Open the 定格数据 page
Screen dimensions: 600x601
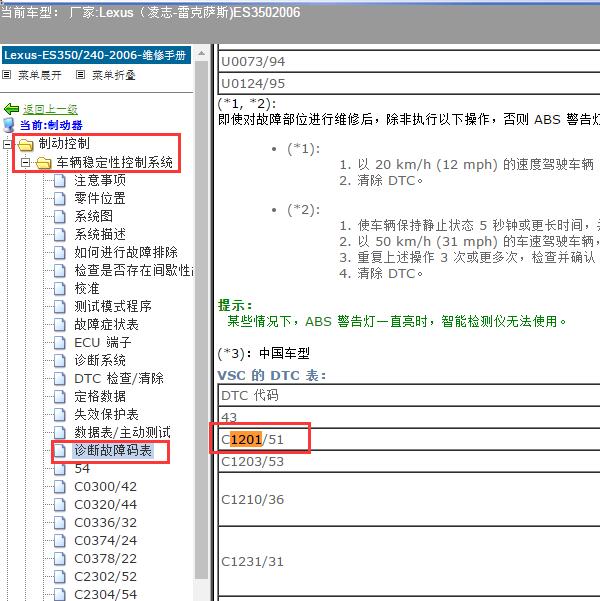100,396
